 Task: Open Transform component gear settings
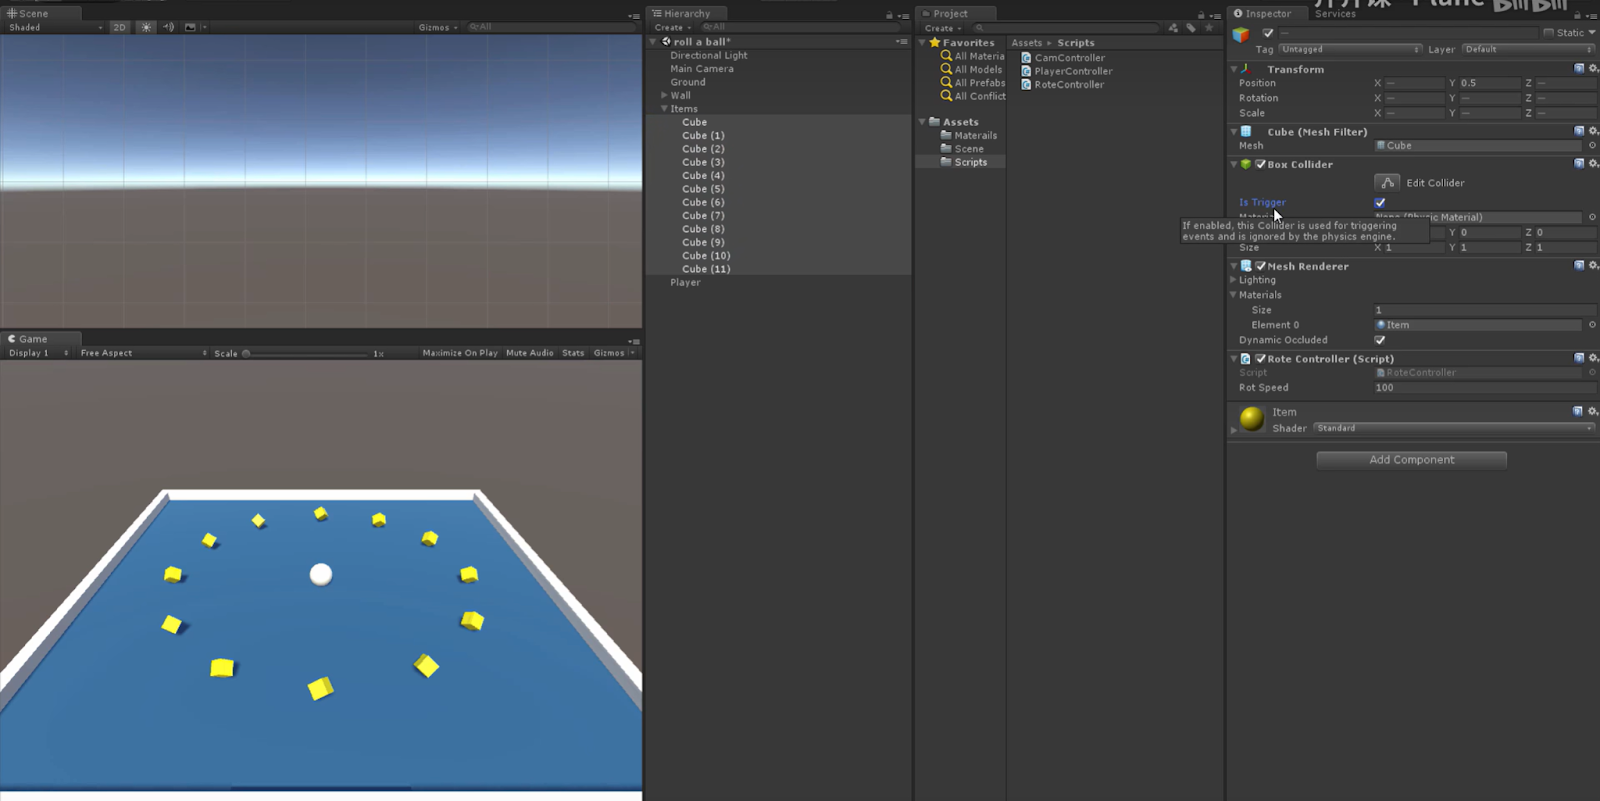[1593, 69]
